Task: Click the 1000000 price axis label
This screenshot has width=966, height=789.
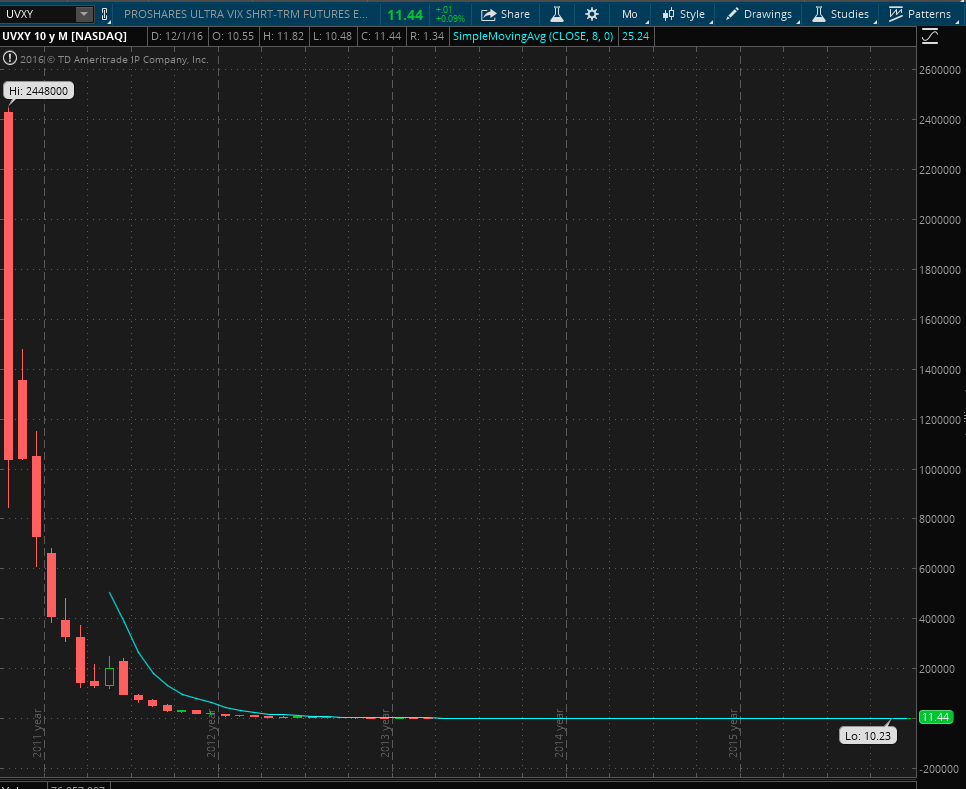Action: (940, 470)
